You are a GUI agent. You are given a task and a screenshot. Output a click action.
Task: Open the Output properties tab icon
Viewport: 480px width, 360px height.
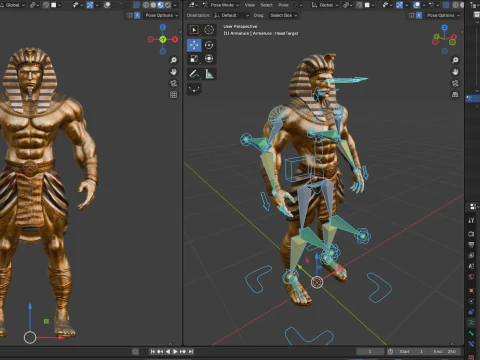(x=471, y=245)
